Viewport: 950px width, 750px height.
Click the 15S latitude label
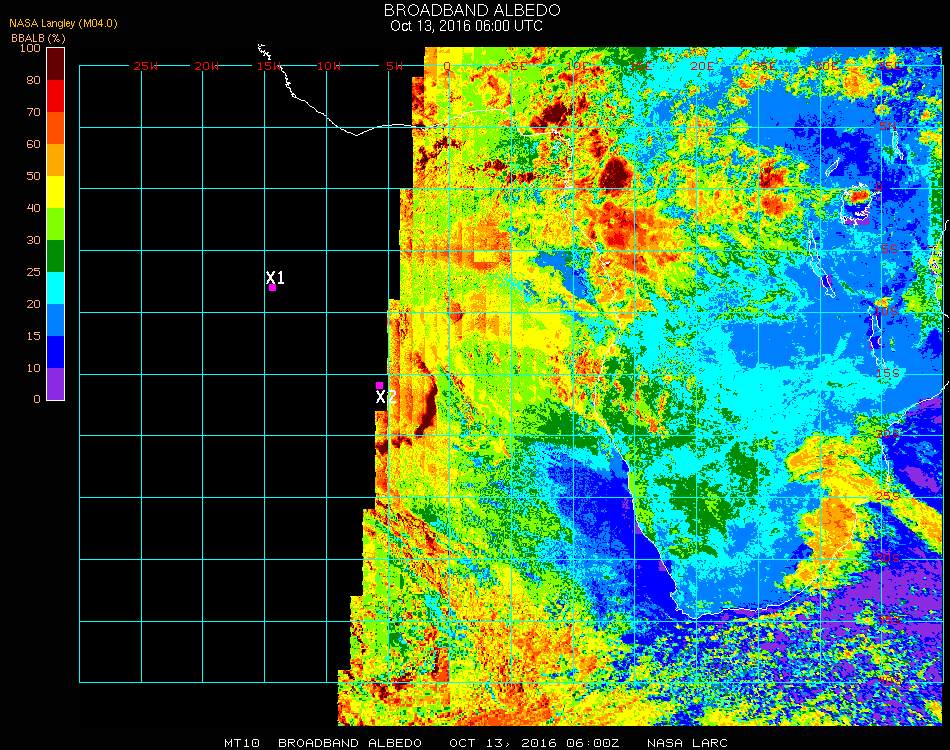point(888,373)
